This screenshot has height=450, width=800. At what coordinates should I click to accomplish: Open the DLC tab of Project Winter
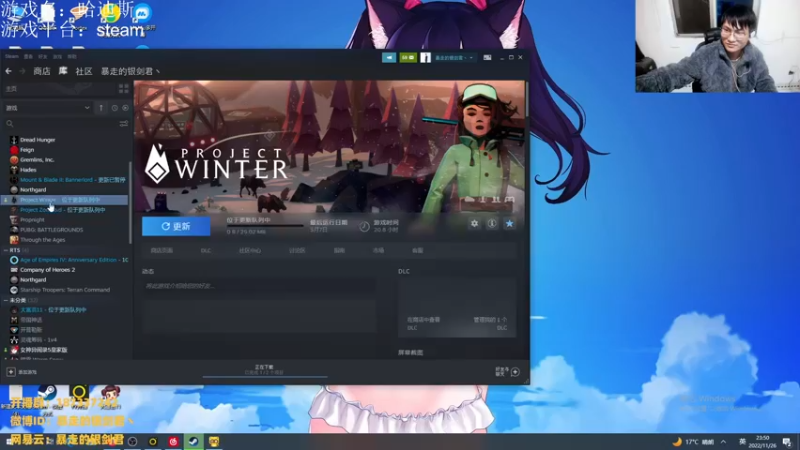[x=206, y=251]
